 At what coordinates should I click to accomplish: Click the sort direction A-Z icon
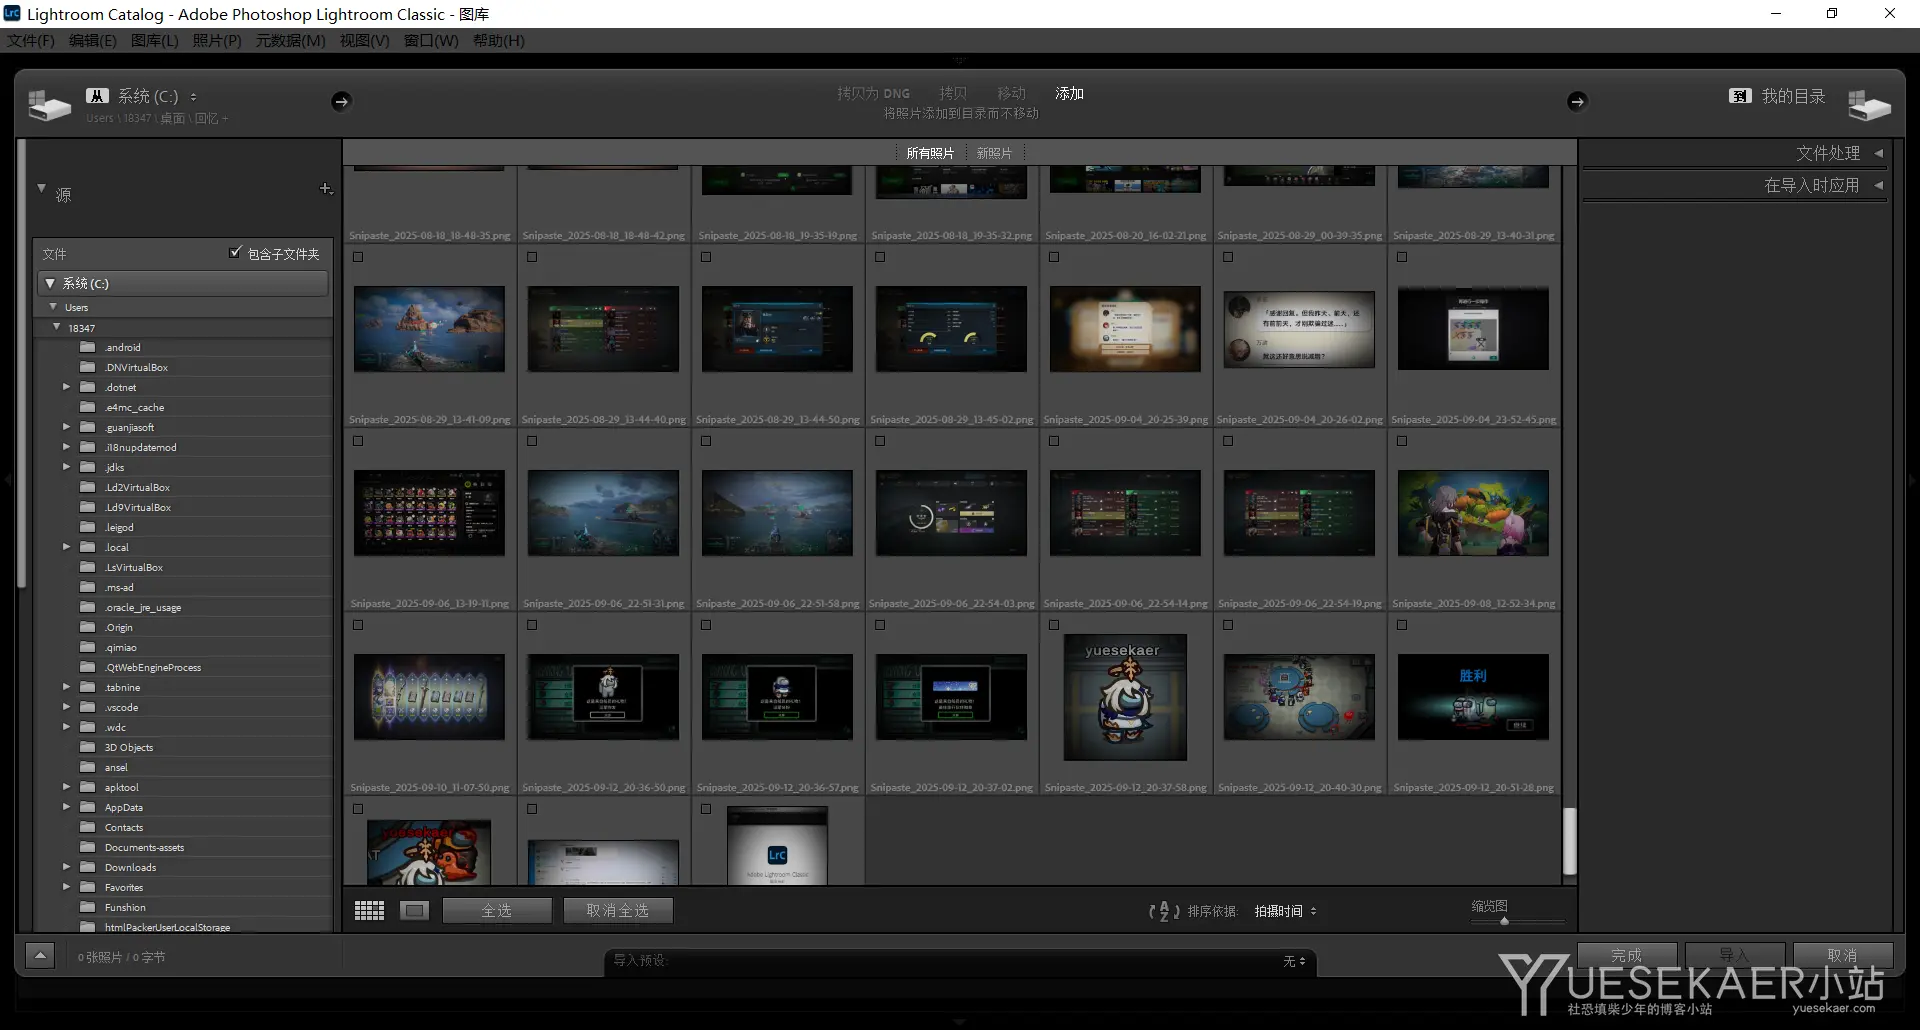click(1163, 911)
